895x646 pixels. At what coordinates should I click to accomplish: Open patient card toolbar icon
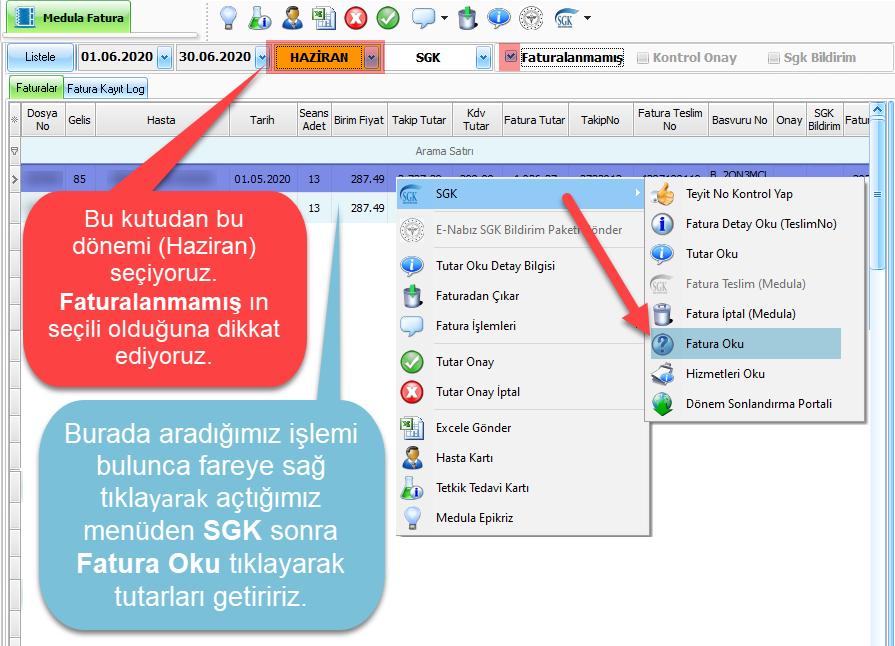point(292,18)
